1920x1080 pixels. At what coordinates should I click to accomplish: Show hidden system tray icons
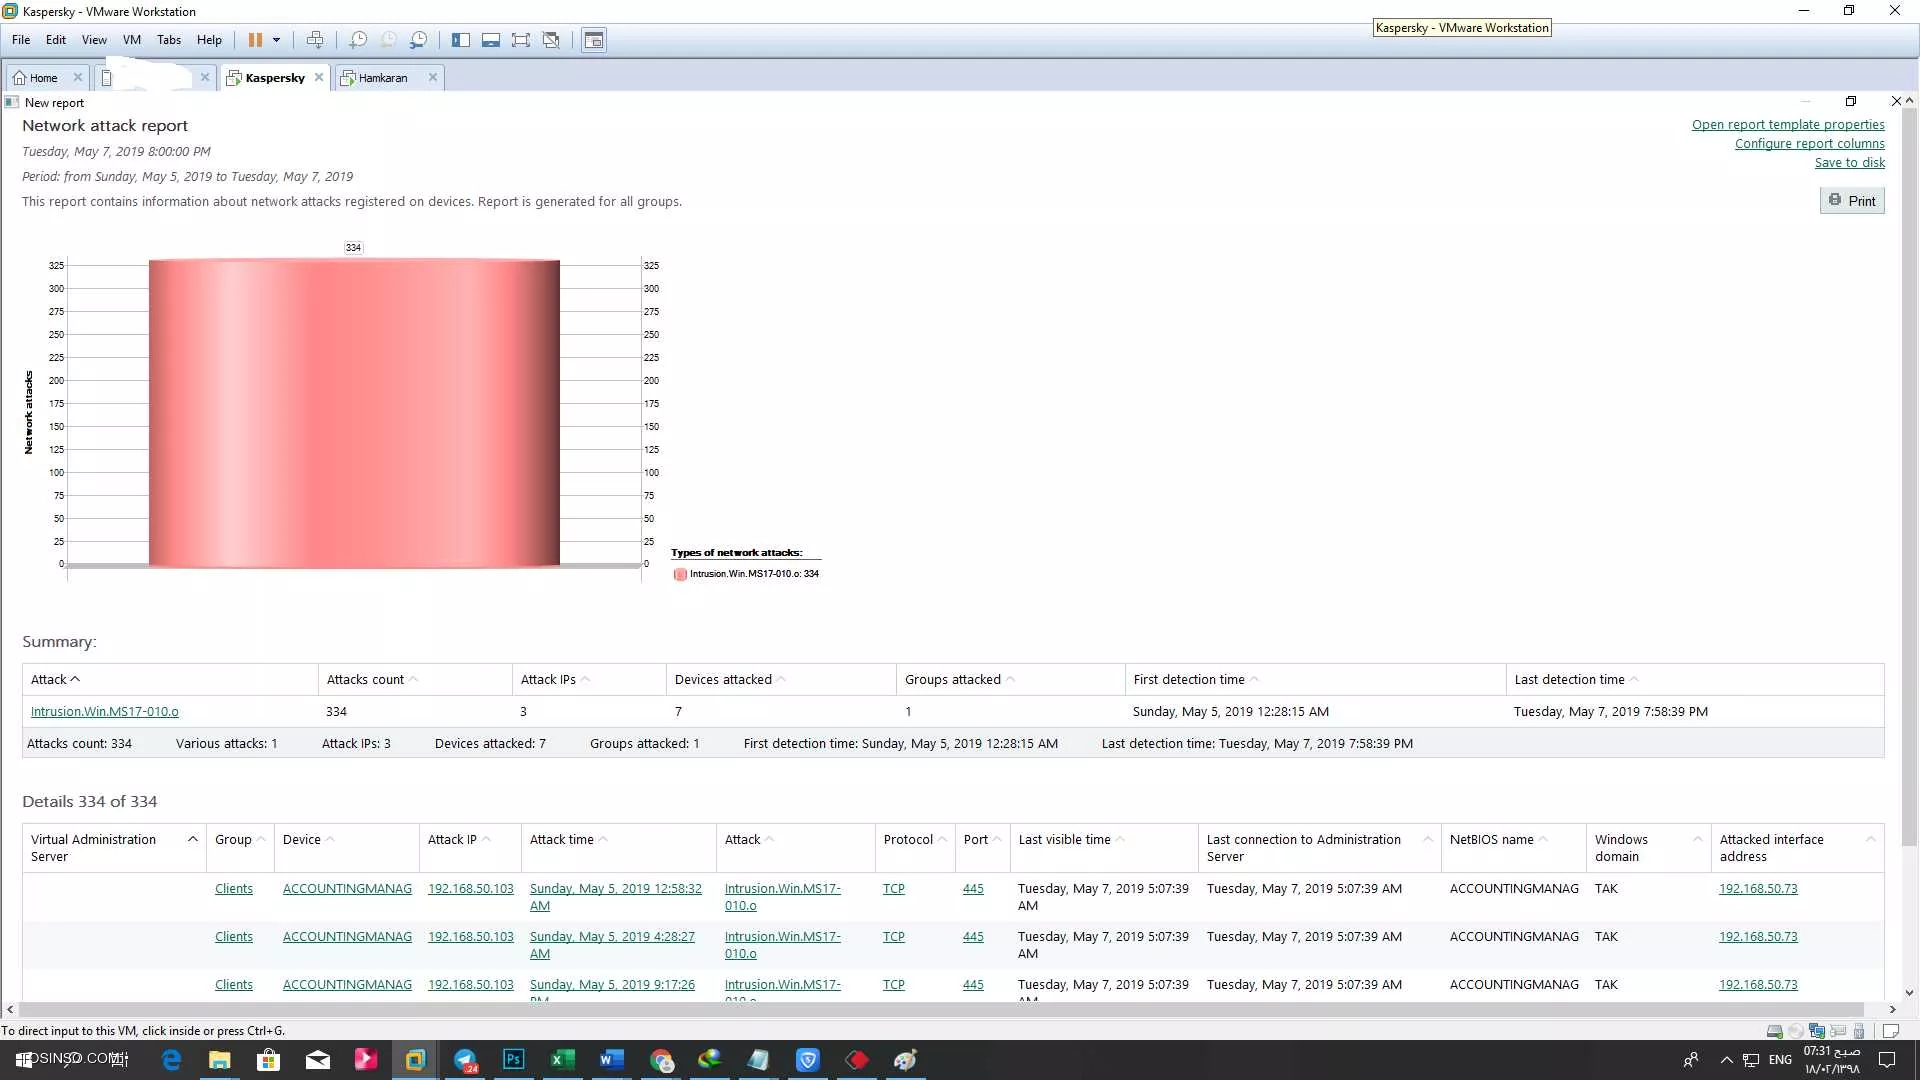tap(1726, 1060)
